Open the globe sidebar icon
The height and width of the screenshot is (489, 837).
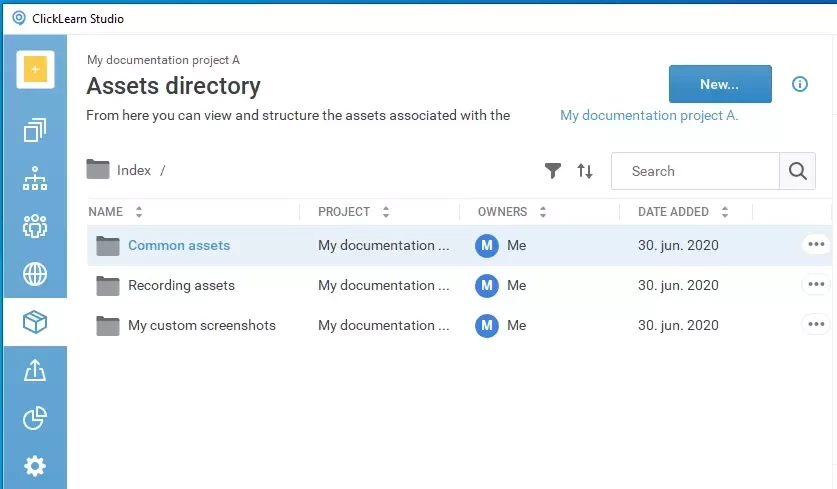tap(35, 274)
